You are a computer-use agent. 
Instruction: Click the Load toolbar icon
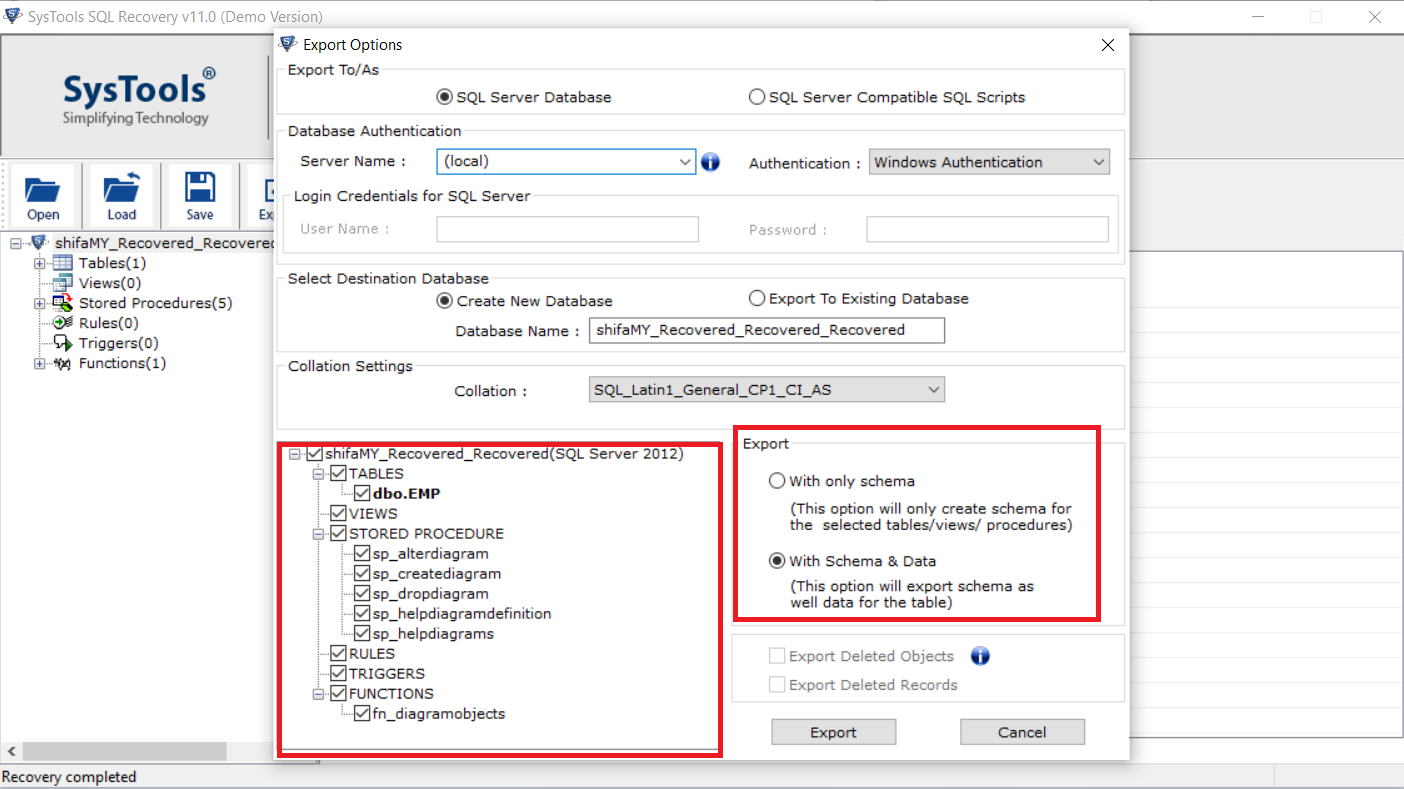[121, 196]
